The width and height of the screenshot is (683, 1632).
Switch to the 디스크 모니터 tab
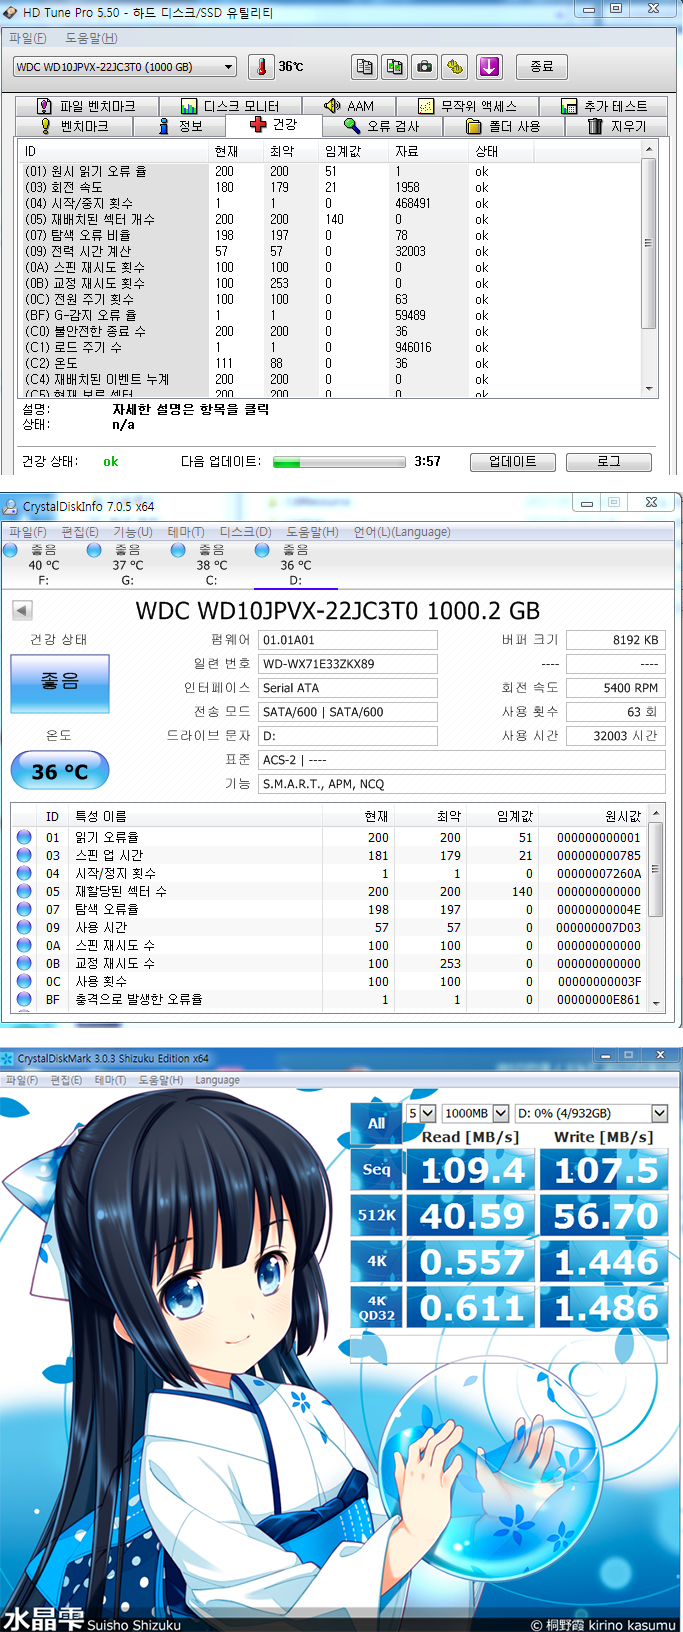coord(232,106)
